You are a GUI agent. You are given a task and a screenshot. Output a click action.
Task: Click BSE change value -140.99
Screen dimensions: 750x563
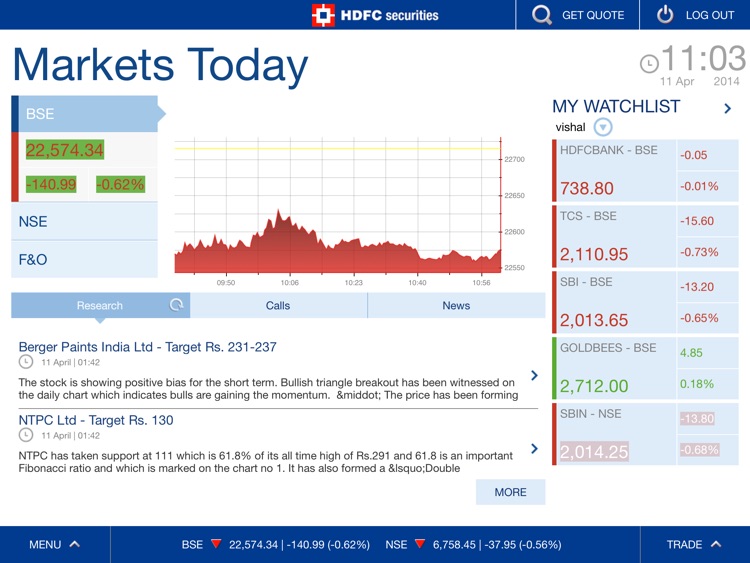tap(51, 184)
